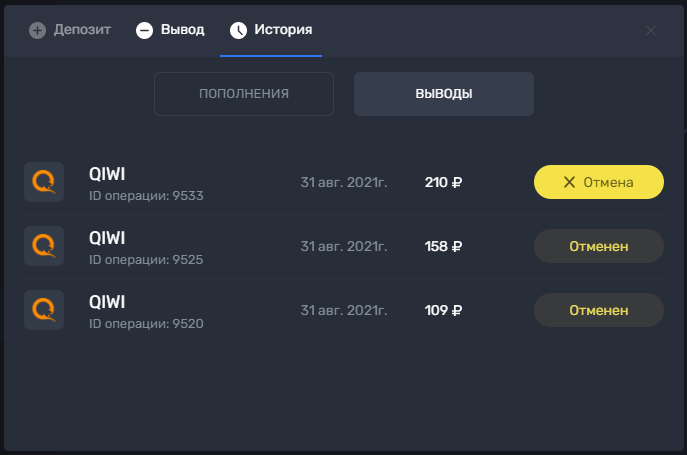The height and width of the screenshot is (455, 687).
Task: Click the ID операции: 9533 text
Action: pos(146,196)
